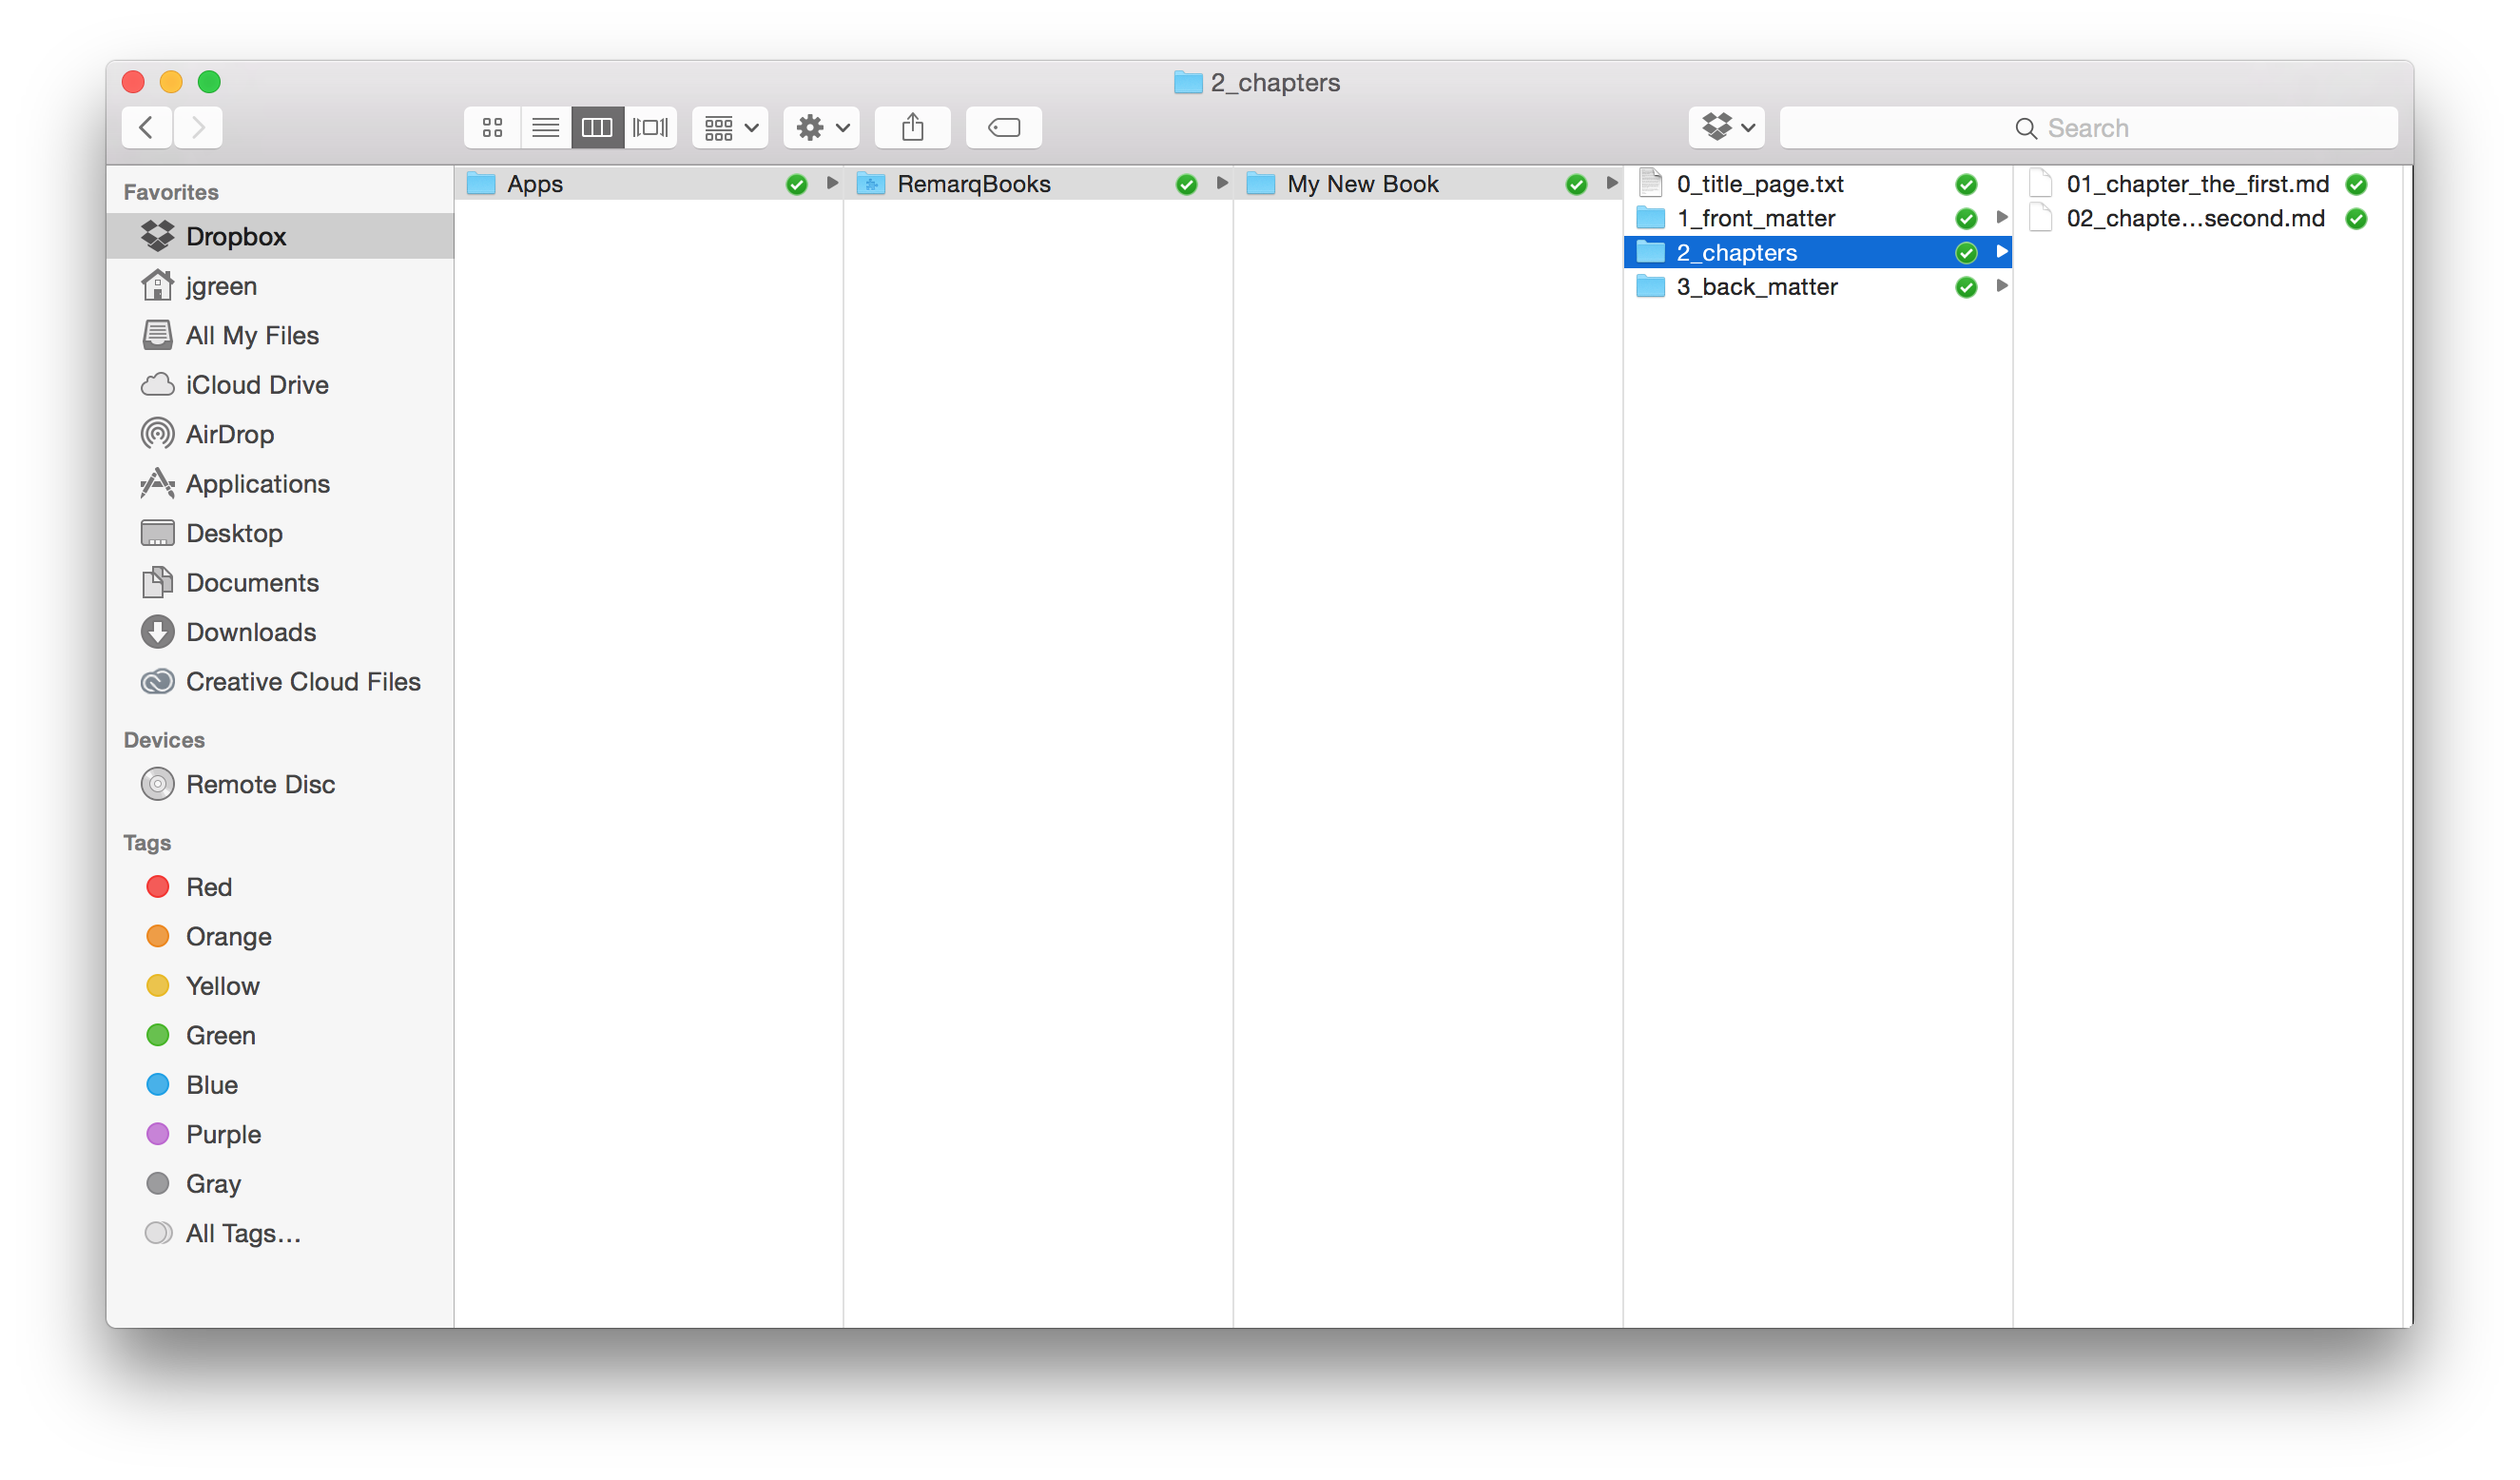The image size is (2520, 1480).
Task: Click the 2_chapters title bar folder icon
Action: (1187, 82)
